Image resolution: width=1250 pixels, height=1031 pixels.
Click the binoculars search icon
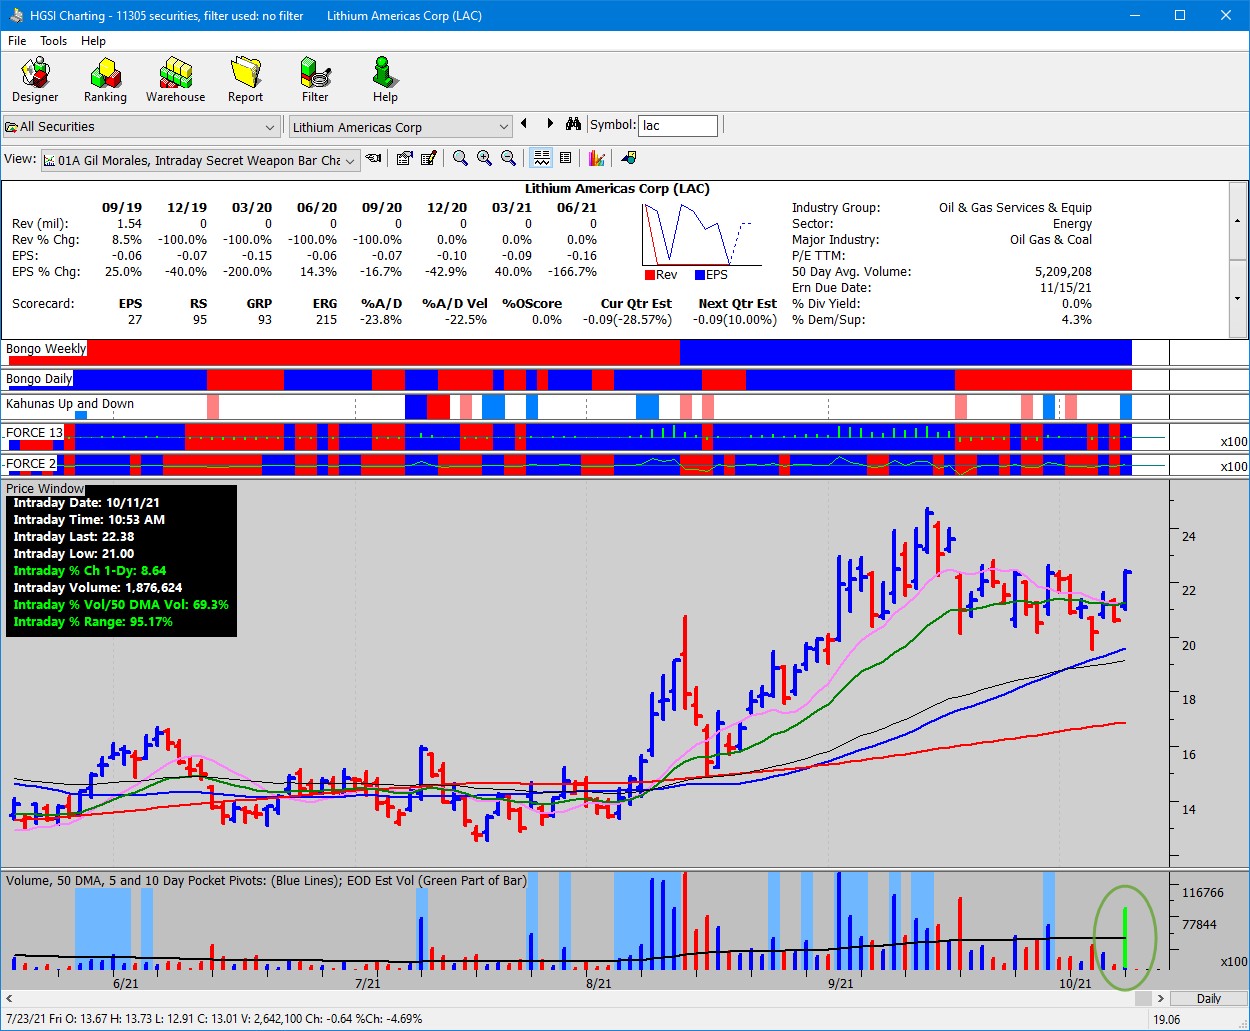click(x=573, y=124)
